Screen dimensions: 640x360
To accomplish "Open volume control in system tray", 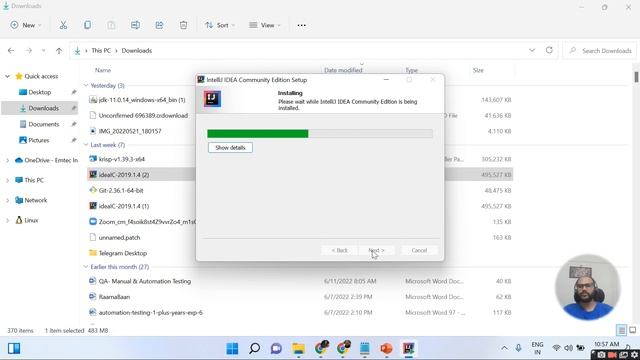I will click(x=568, y=348).
